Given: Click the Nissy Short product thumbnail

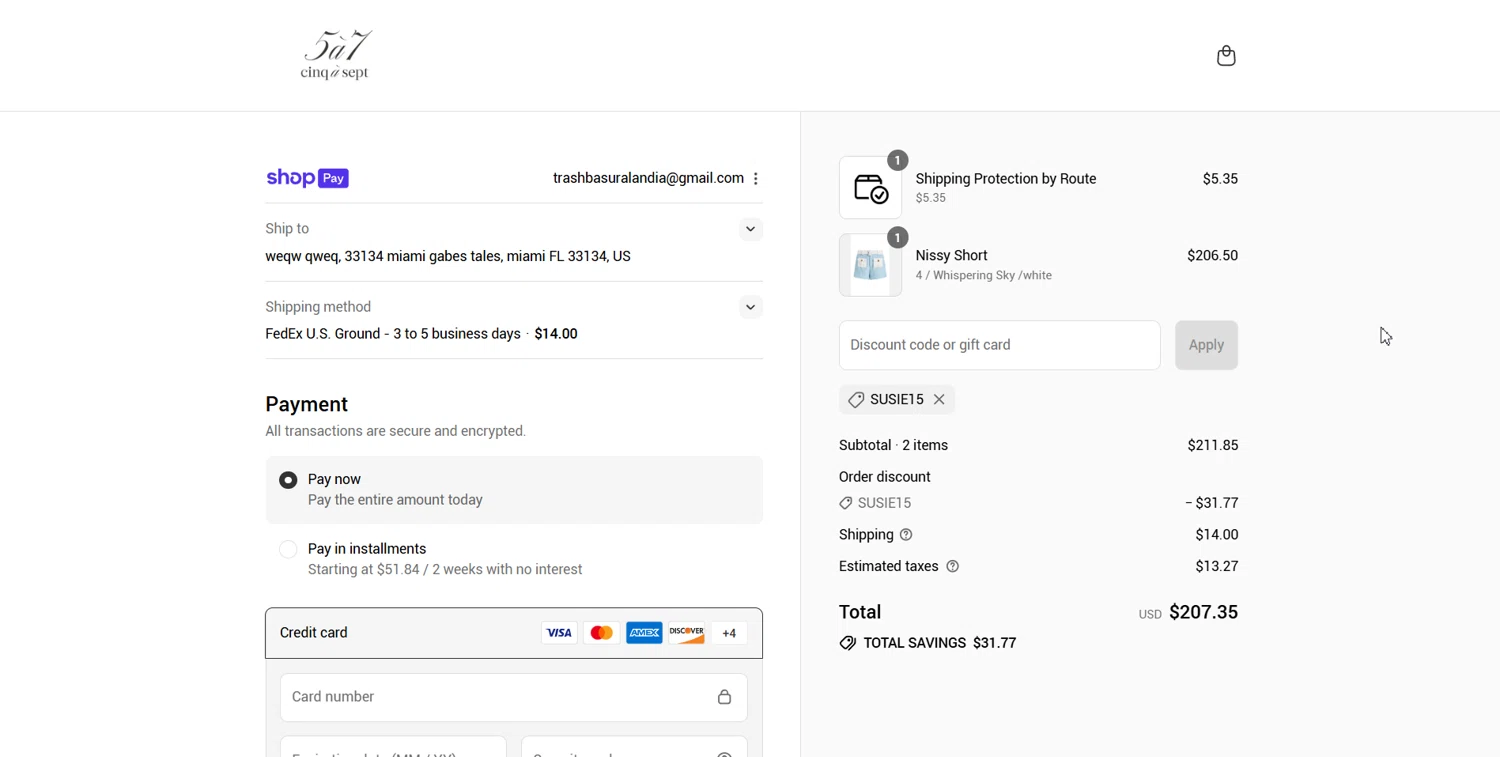Looking at the screenshot, I should (x=870, y=265).
